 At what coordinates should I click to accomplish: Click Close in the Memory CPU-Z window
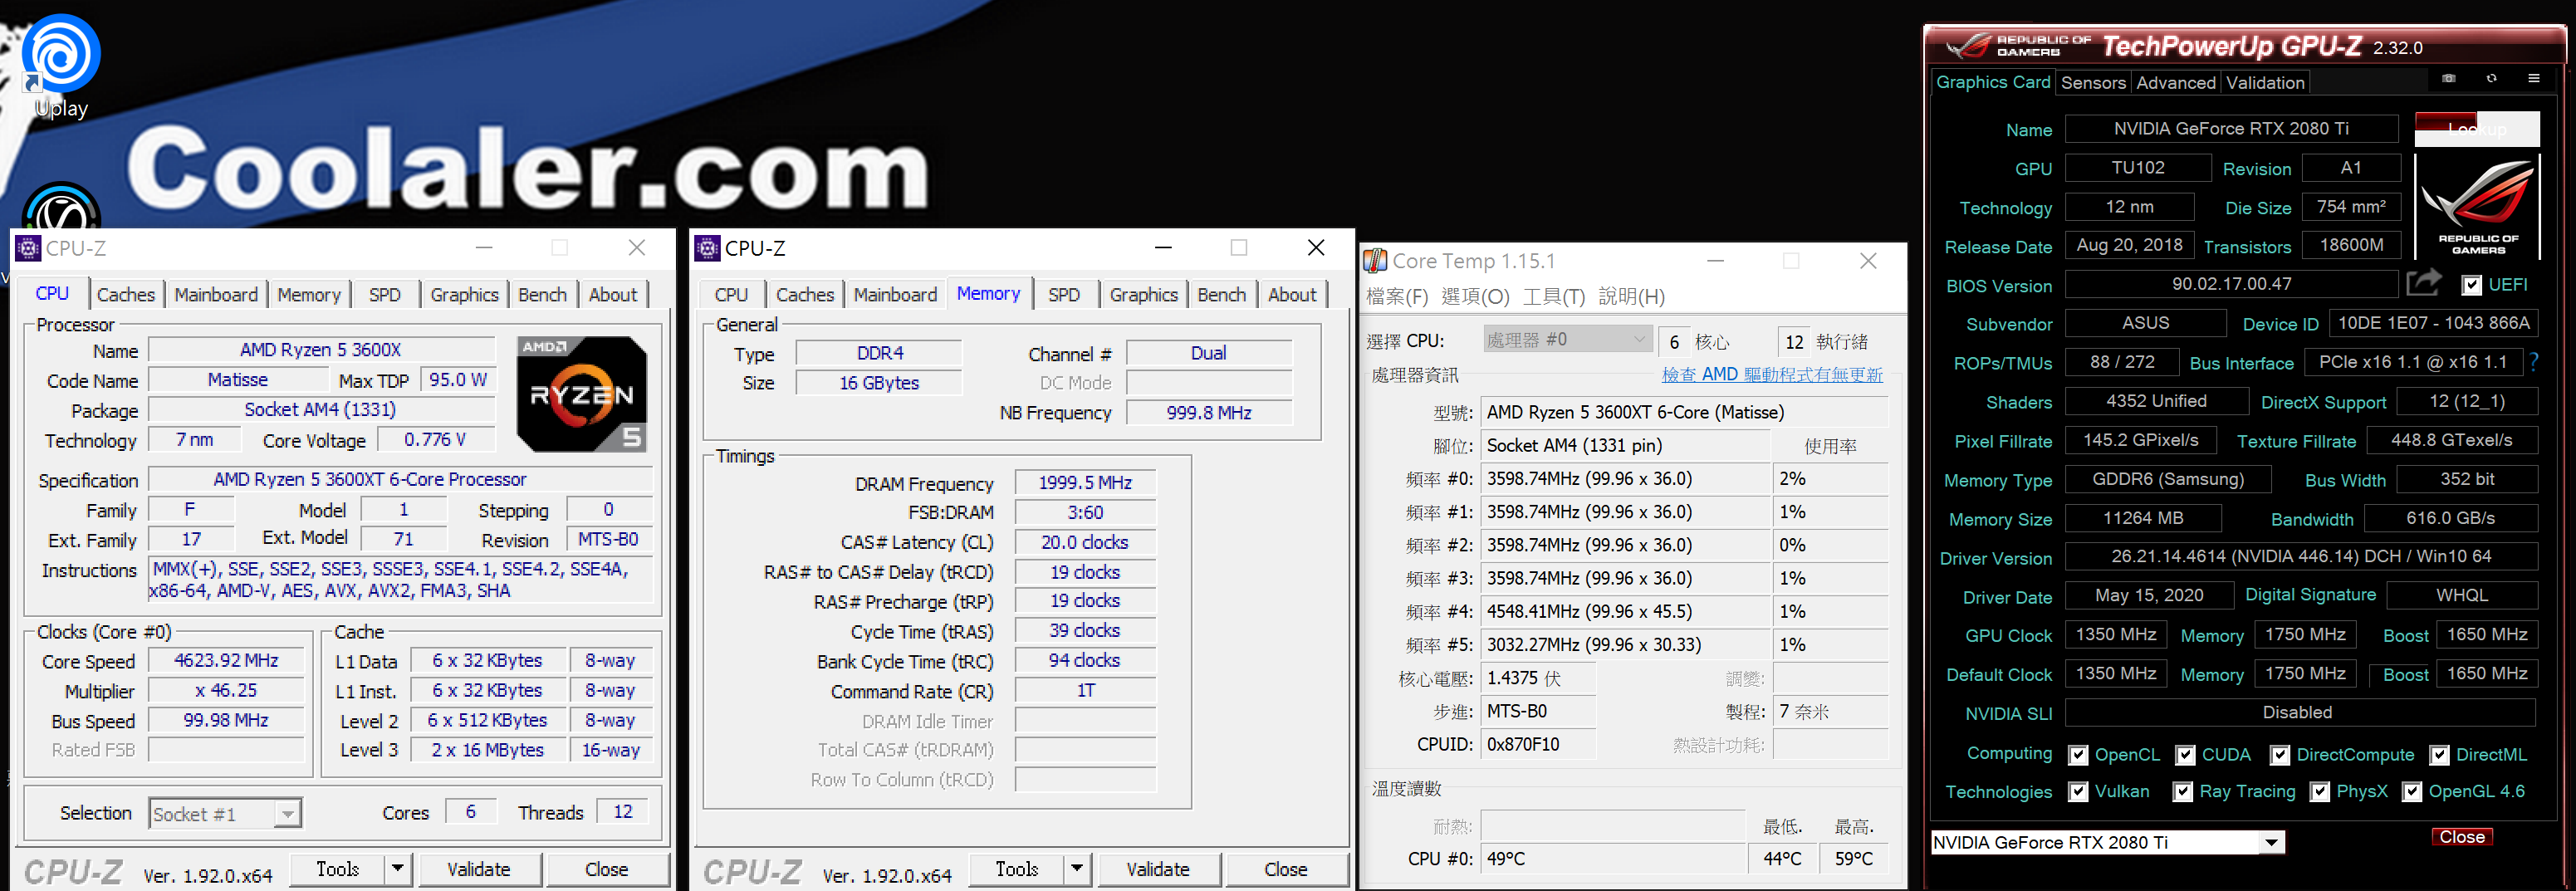(x=1286, y=869)
